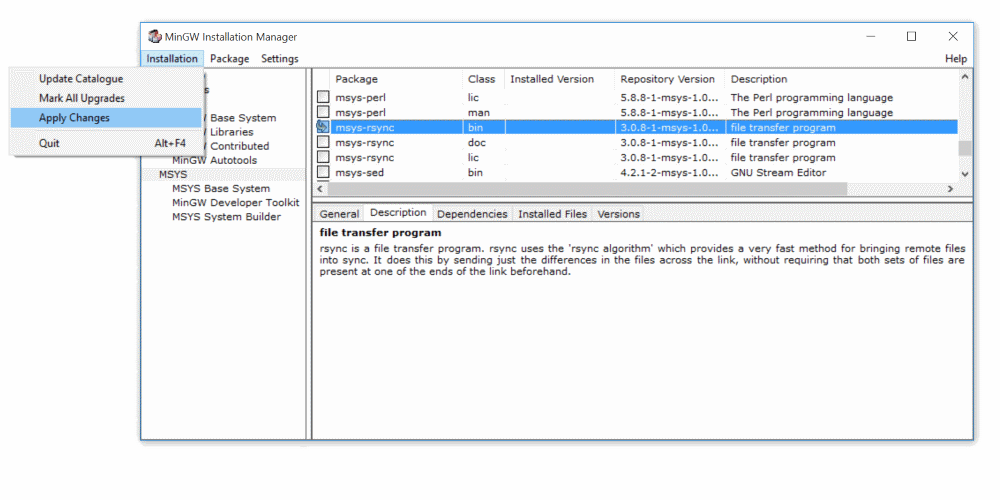Switch to the Installed Files tab
The height and width of the screenshot is (500, 1000).
(552, 214)
